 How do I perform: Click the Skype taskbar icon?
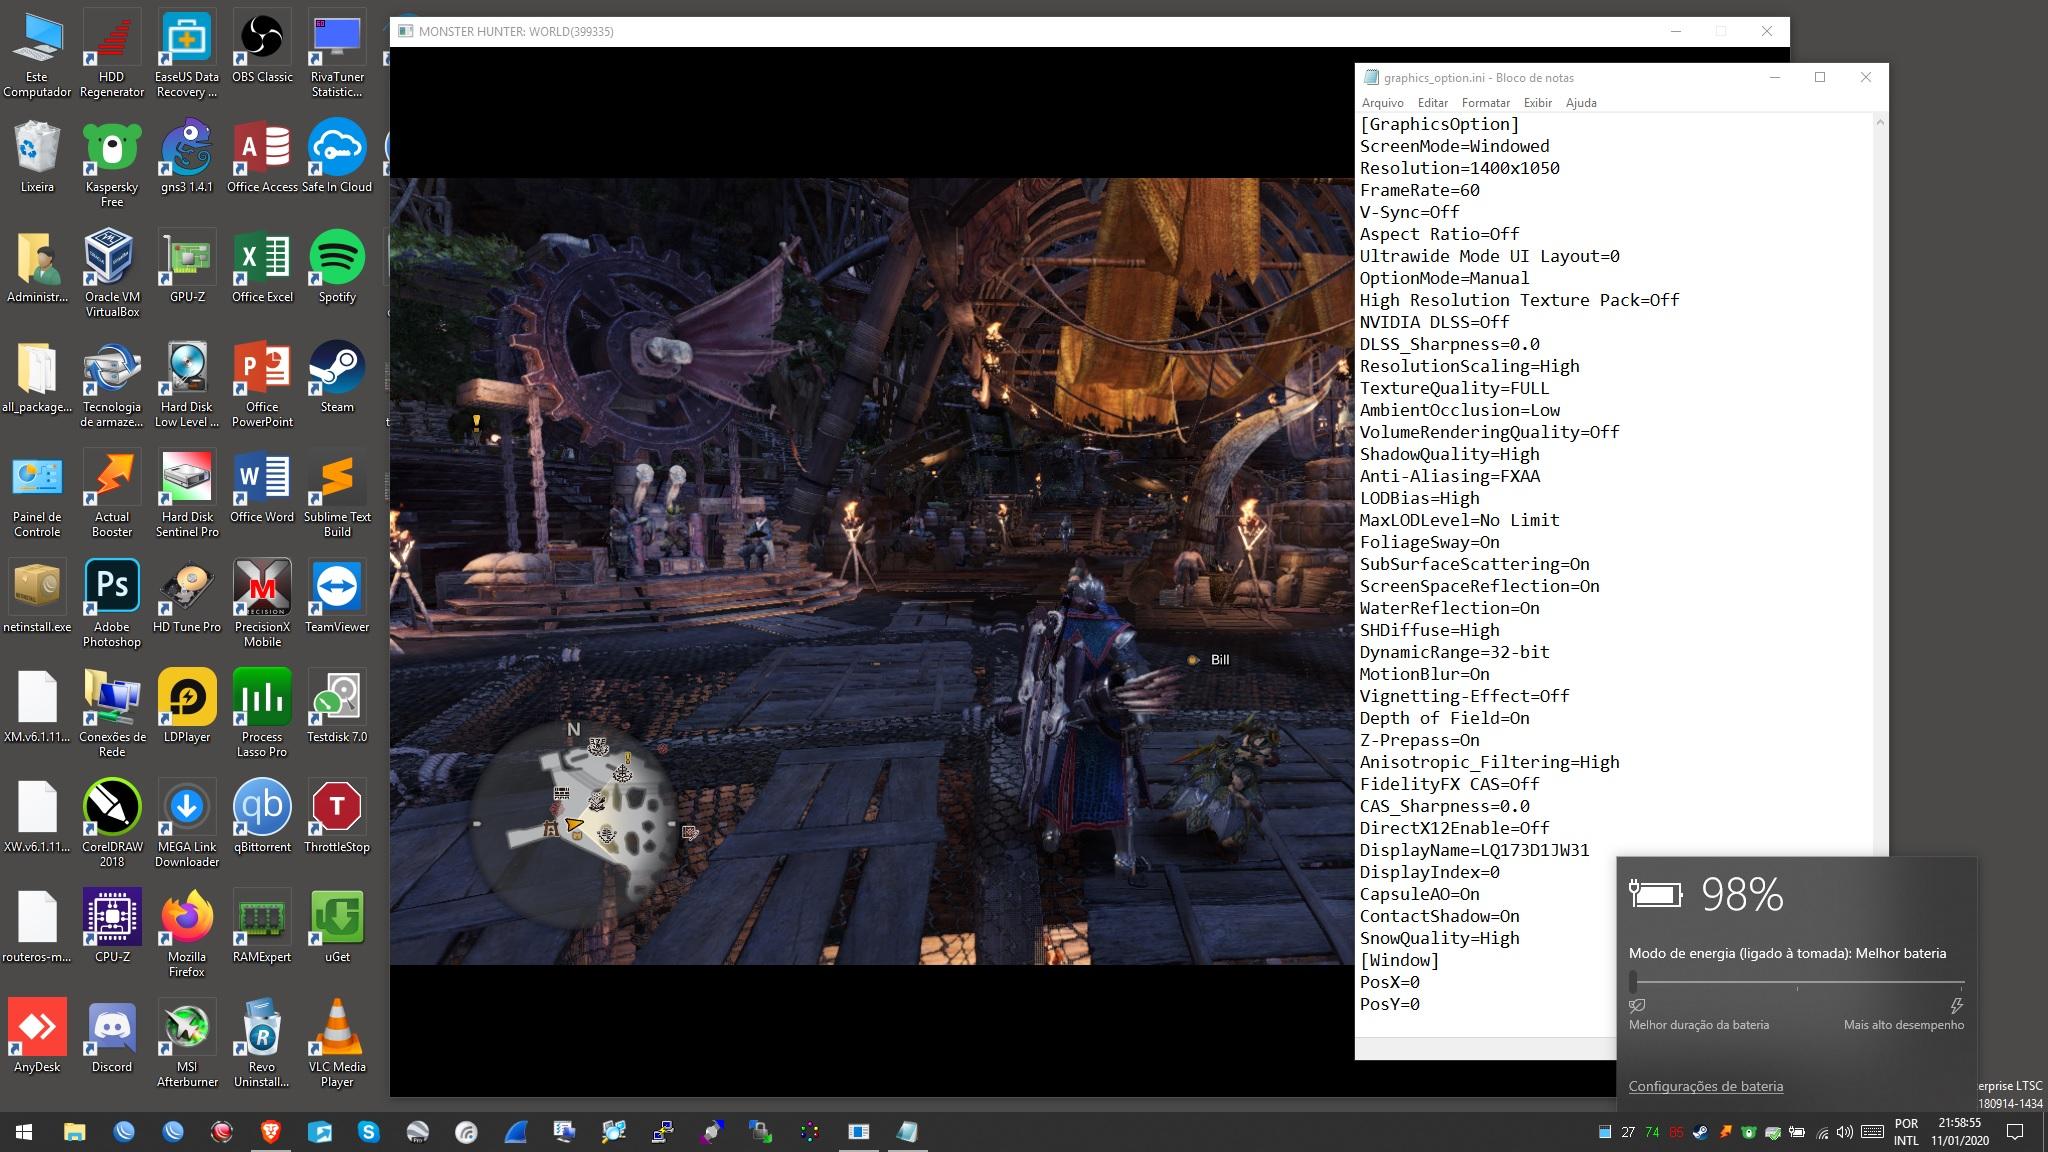[369, 1132]
